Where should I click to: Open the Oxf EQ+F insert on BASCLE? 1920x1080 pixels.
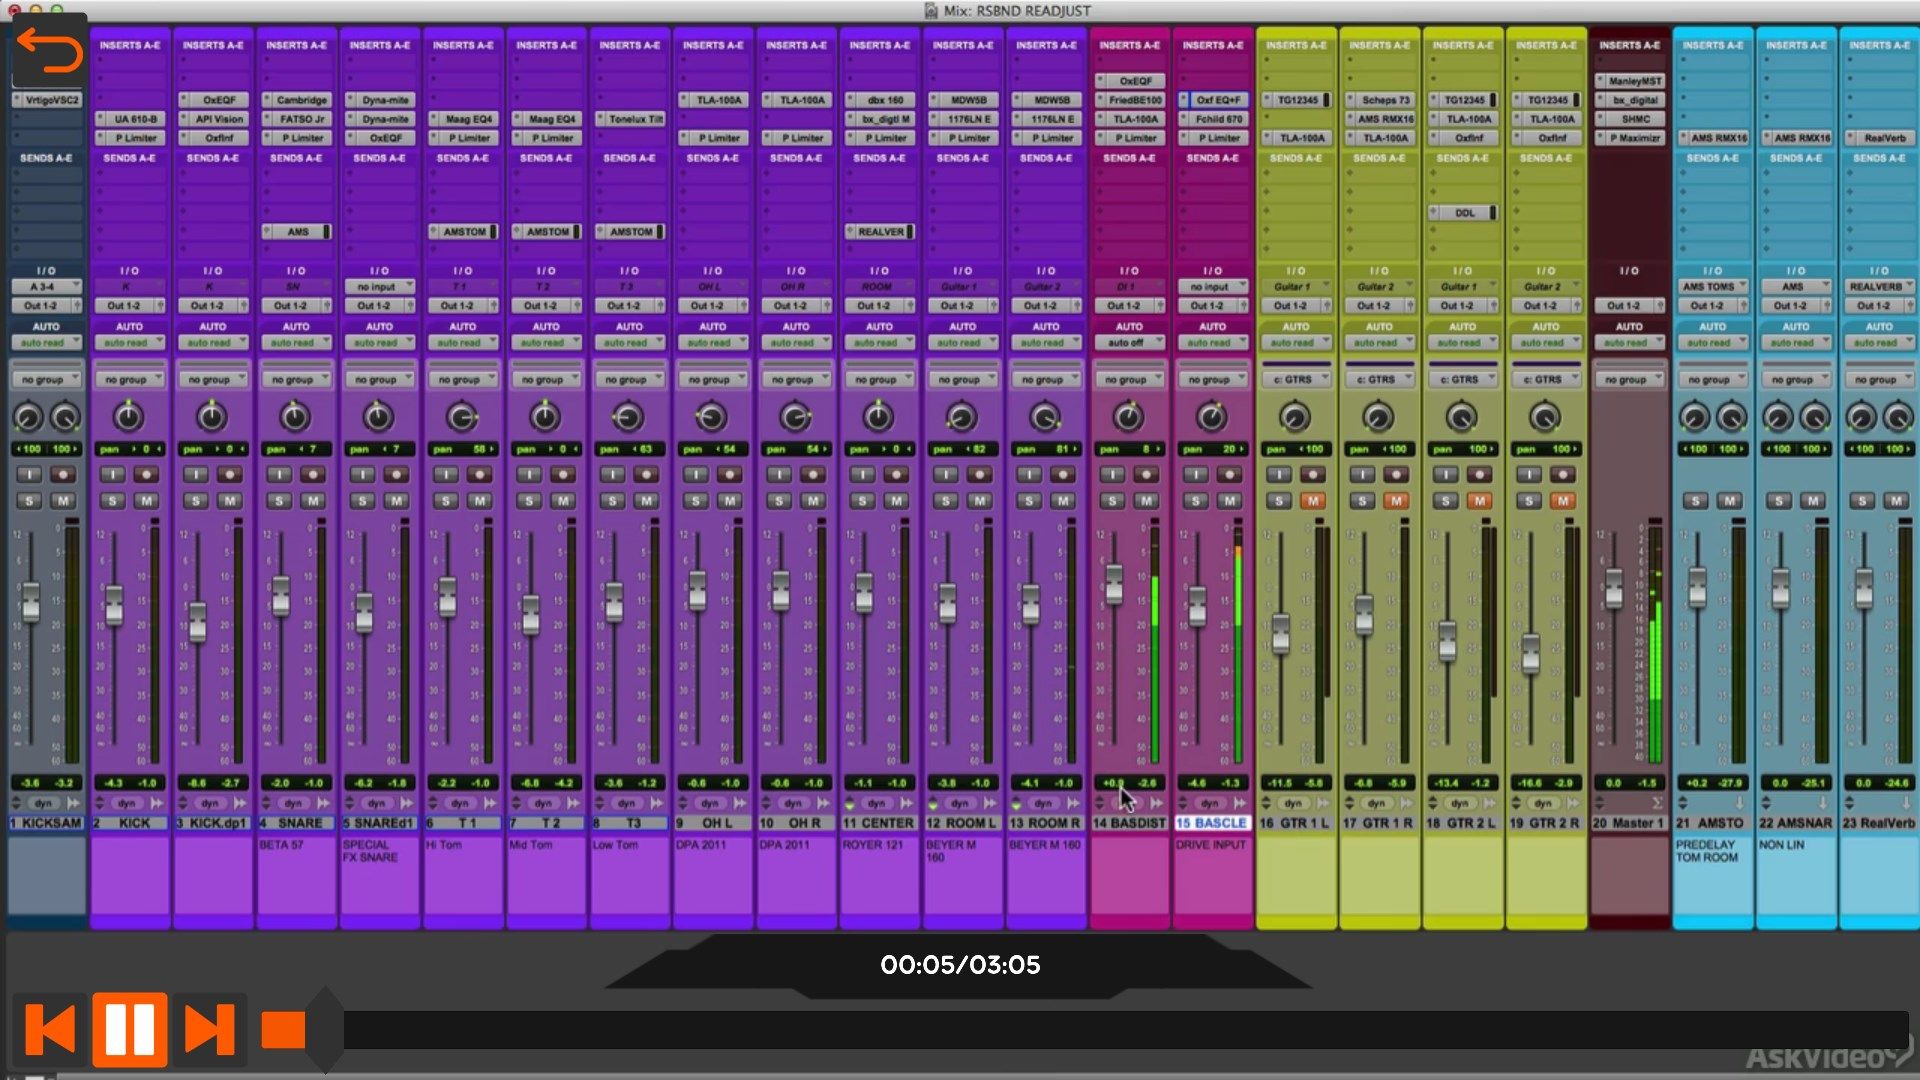point(1212,100)
